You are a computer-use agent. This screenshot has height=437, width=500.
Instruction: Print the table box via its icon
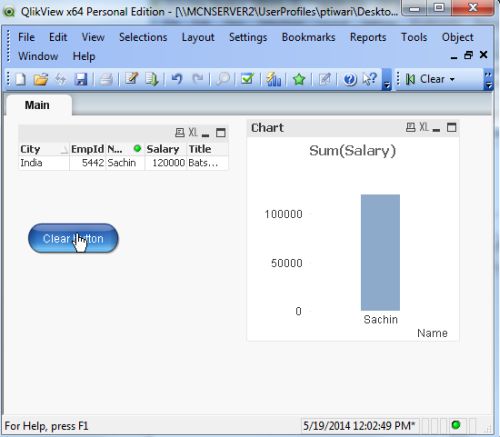(x=180, y=133)
